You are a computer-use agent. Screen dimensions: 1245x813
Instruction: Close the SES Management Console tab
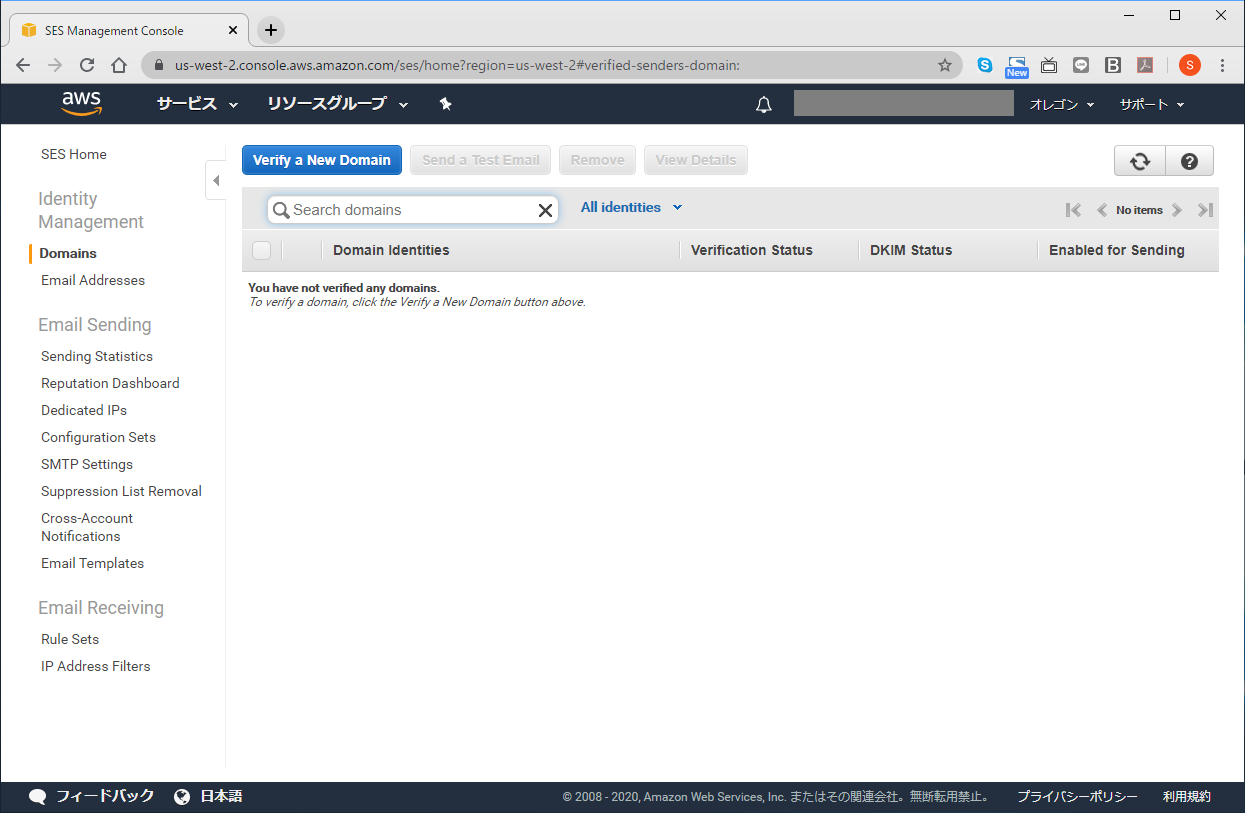tap(235, 30)
